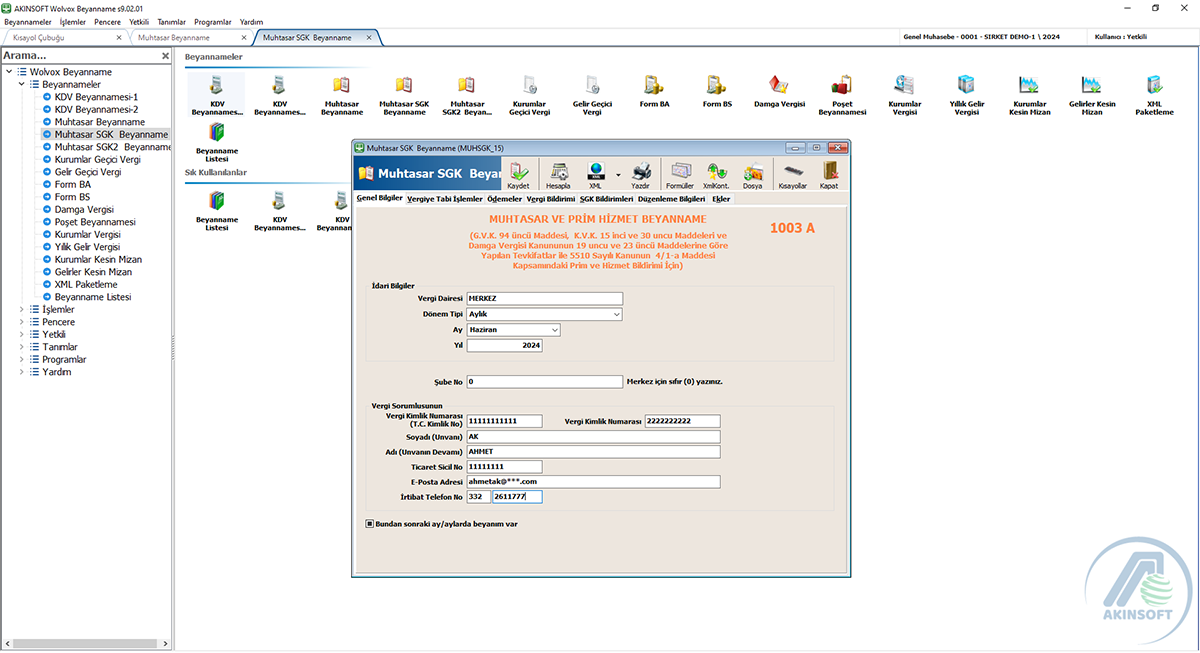1200x653 pixels.
Task: Click the XmlKont. check icon
Action: point(716,174)
